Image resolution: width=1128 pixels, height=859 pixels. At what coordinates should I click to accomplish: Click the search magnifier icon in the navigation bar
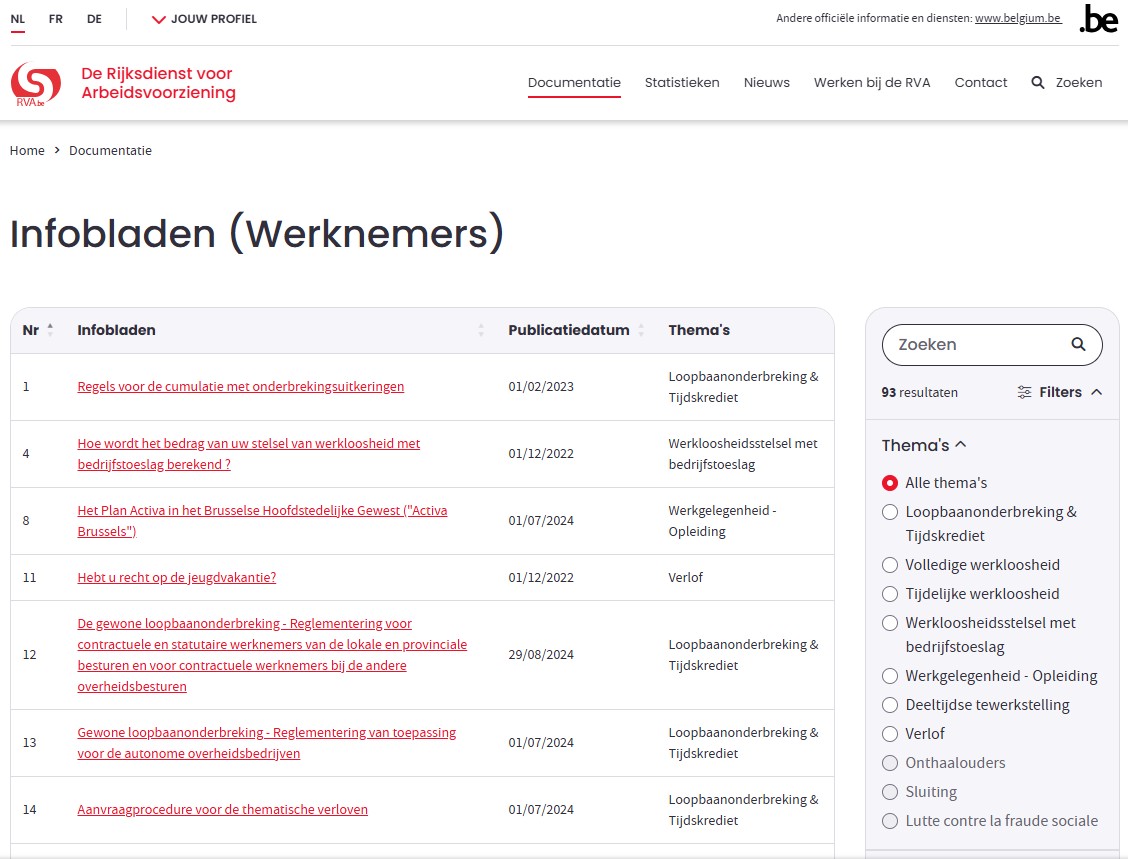(x=1038, y=82)
